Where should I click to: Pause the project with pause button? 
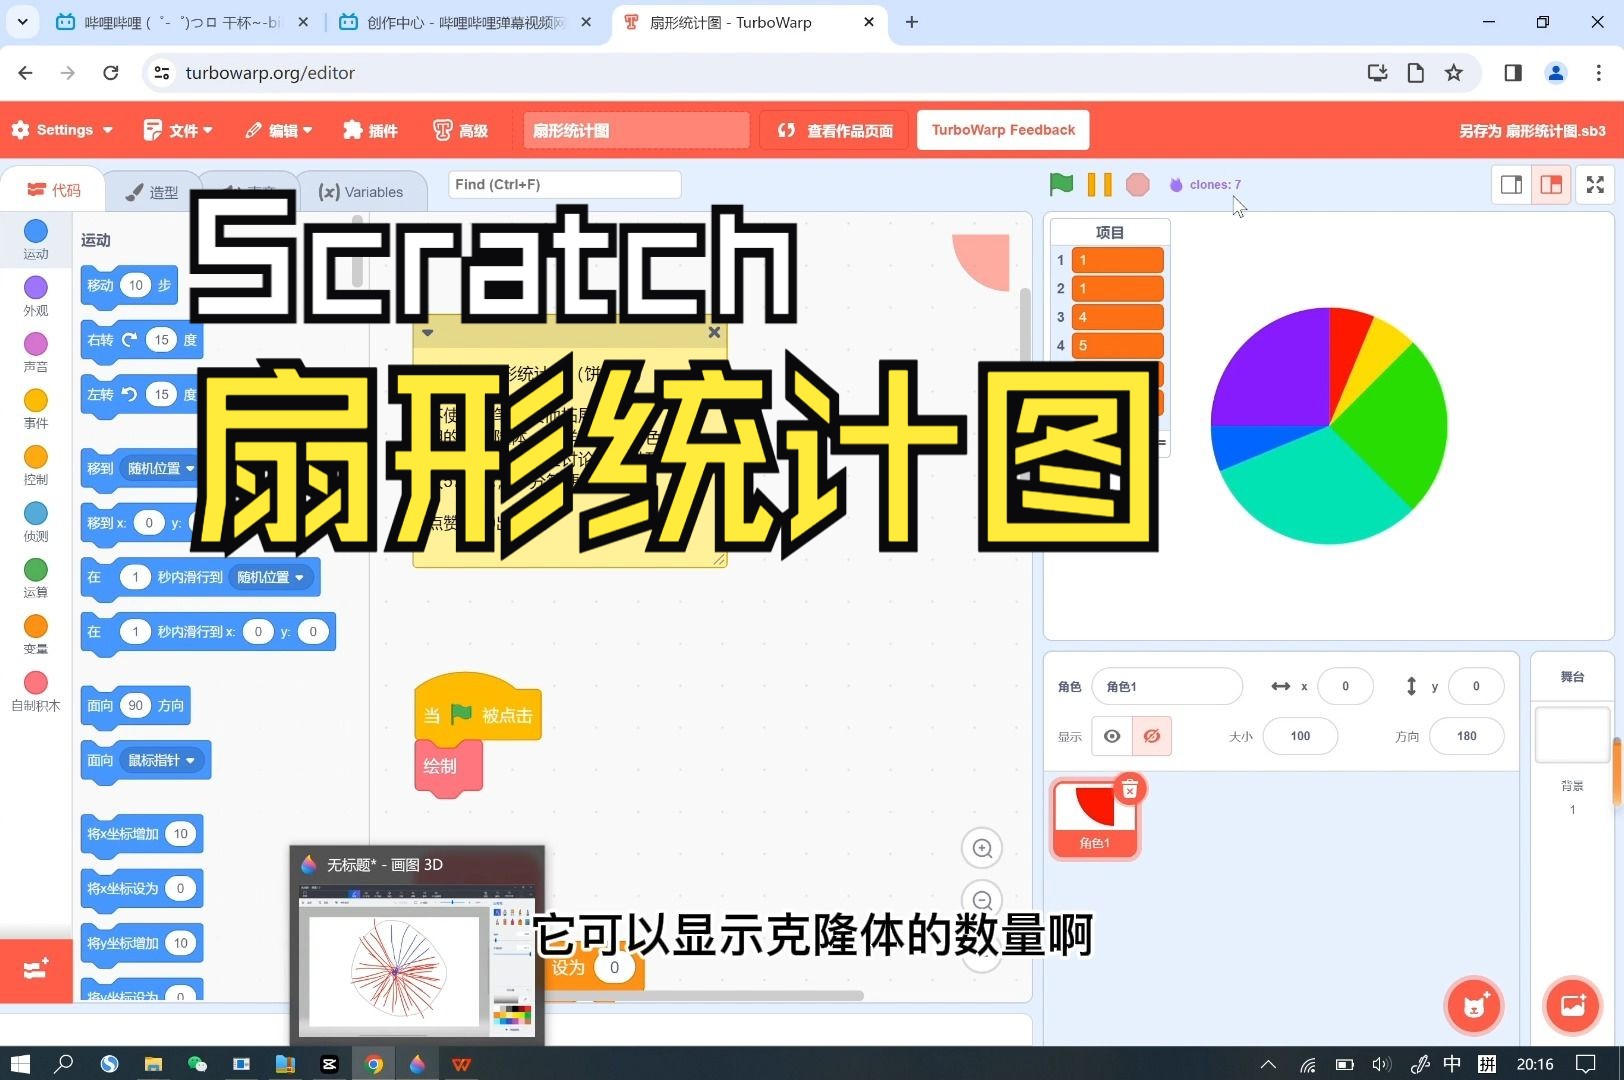click(1099, 184)
